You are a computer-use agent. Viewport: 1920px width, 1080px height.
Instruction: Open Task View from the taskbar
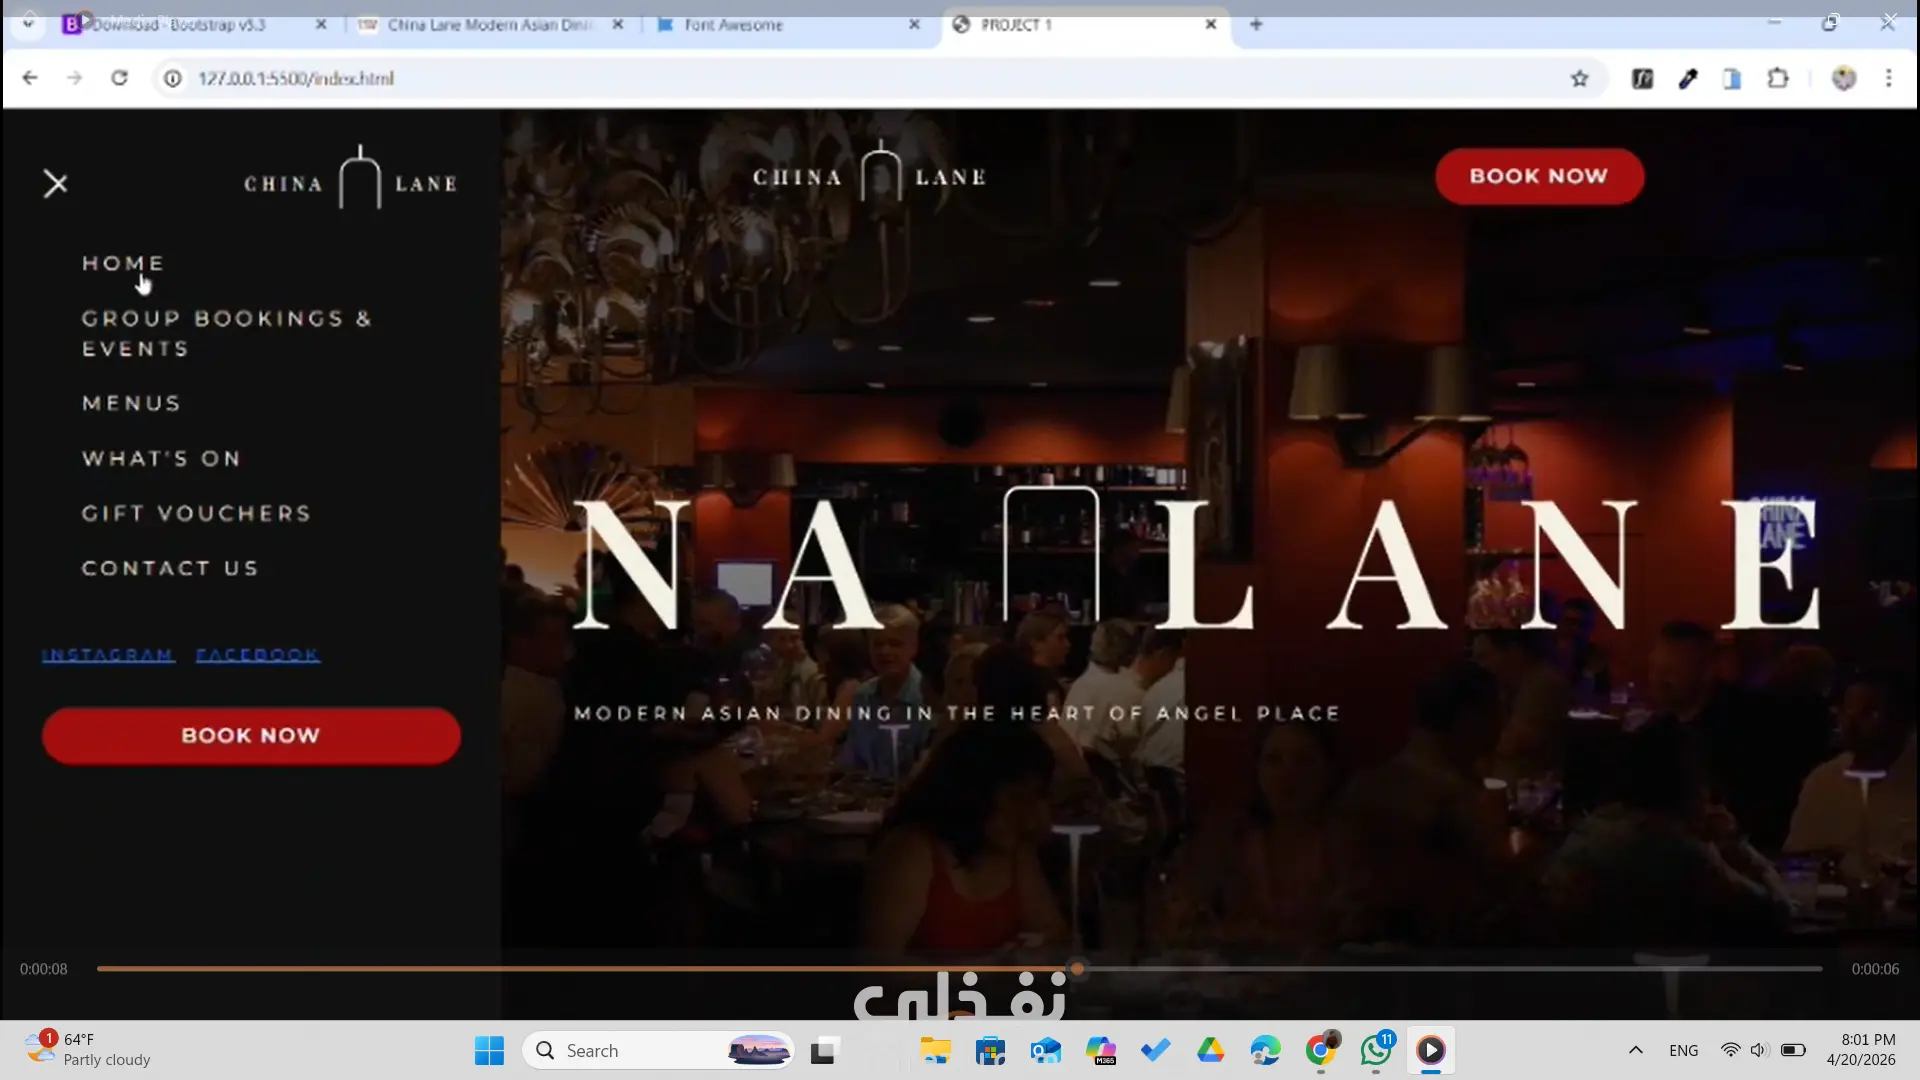pyautogui.click(x=823, y=1051)
